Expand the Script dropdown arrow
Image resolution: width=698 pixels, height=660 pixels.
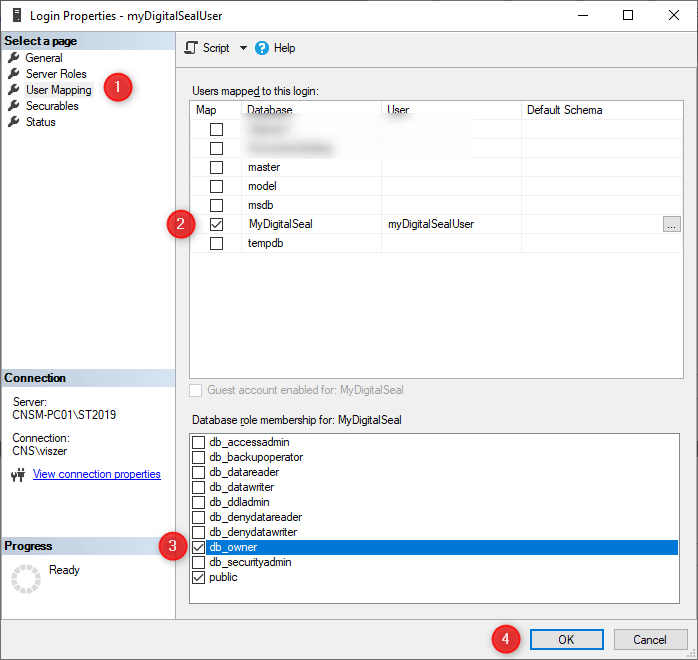[x=243, y=48]
